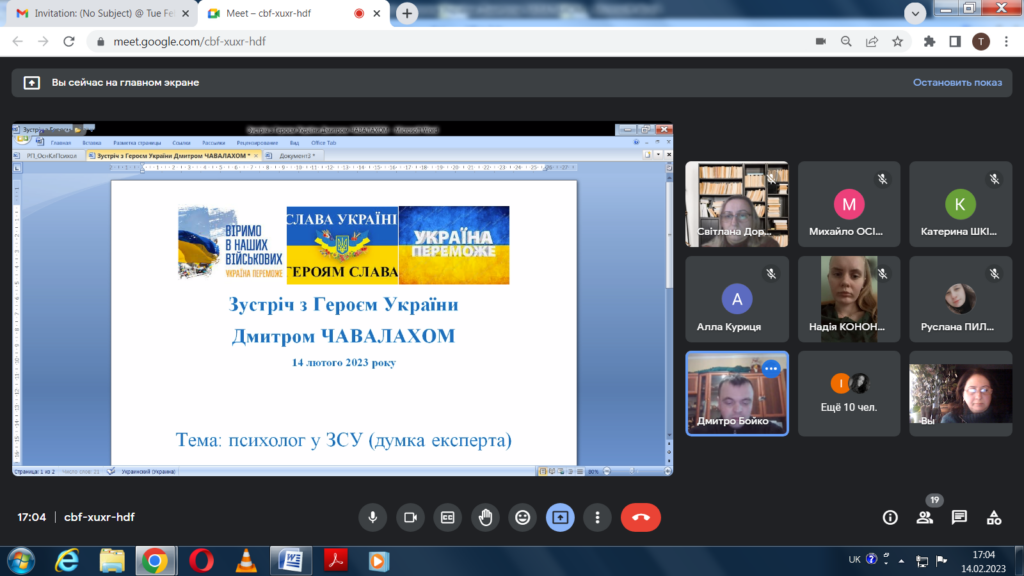1024x576 pixels.
Task: Bookmark this page with star icon
Action: tap(897, 41)
